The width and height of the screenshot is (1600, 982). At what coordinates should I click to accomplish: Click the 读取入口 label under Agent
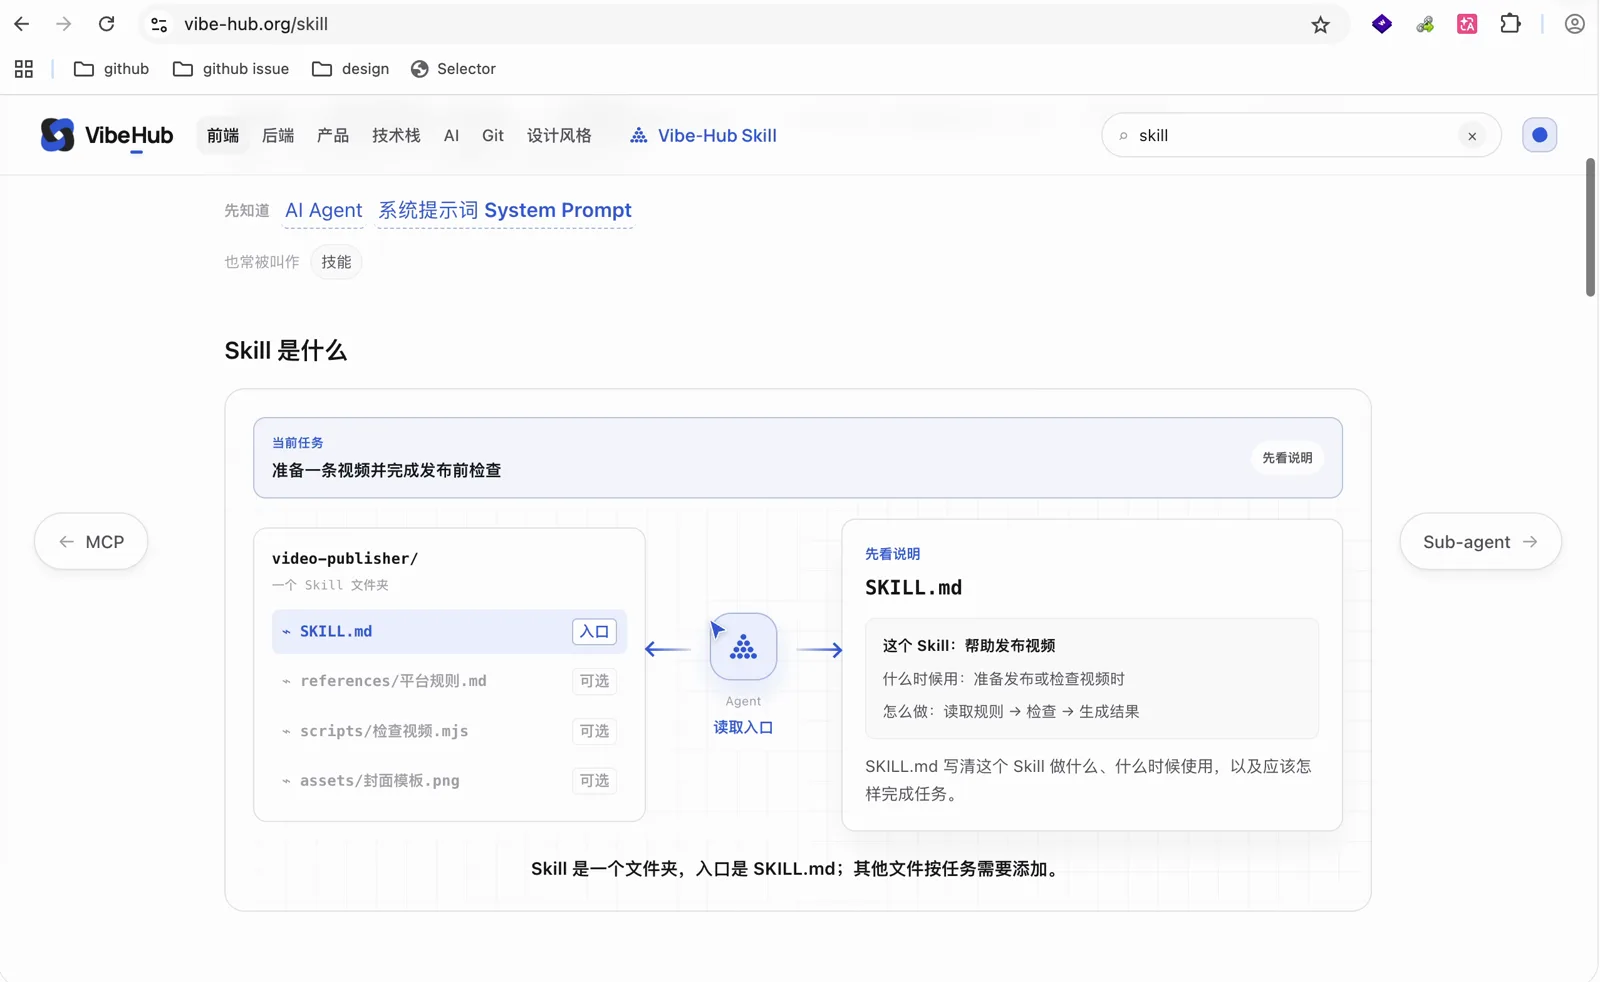tap(743, 728)
